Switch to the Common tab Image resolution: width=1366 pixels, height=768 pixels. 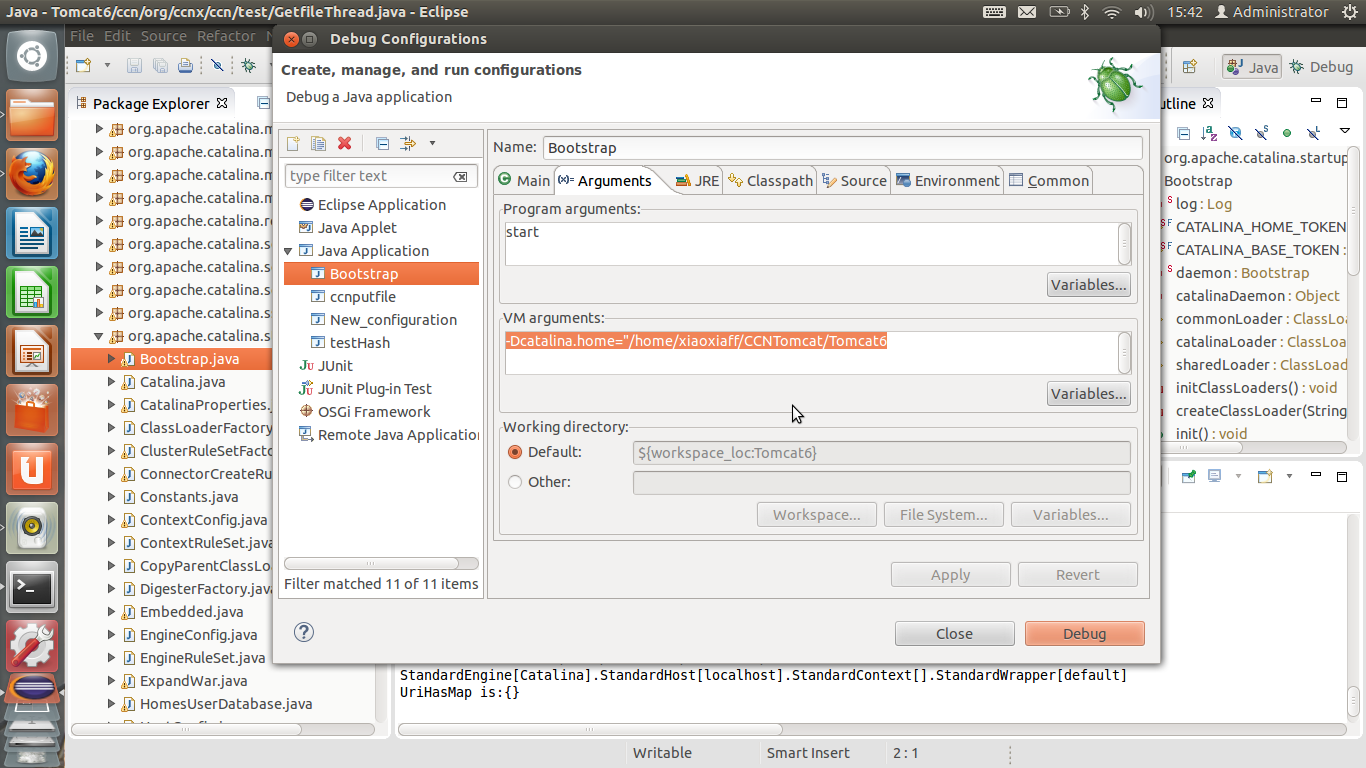tap(1048, 181)
